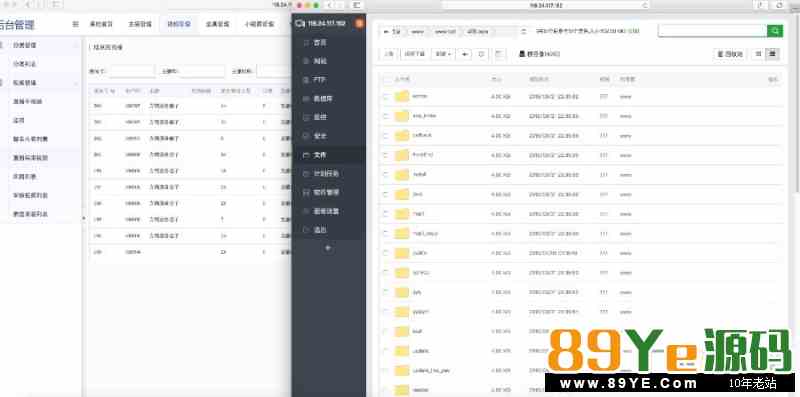Click the browser sidebar toggle icon
Image resolution: width=800 pixels, height=397 pixels.
tap(357, 5)
